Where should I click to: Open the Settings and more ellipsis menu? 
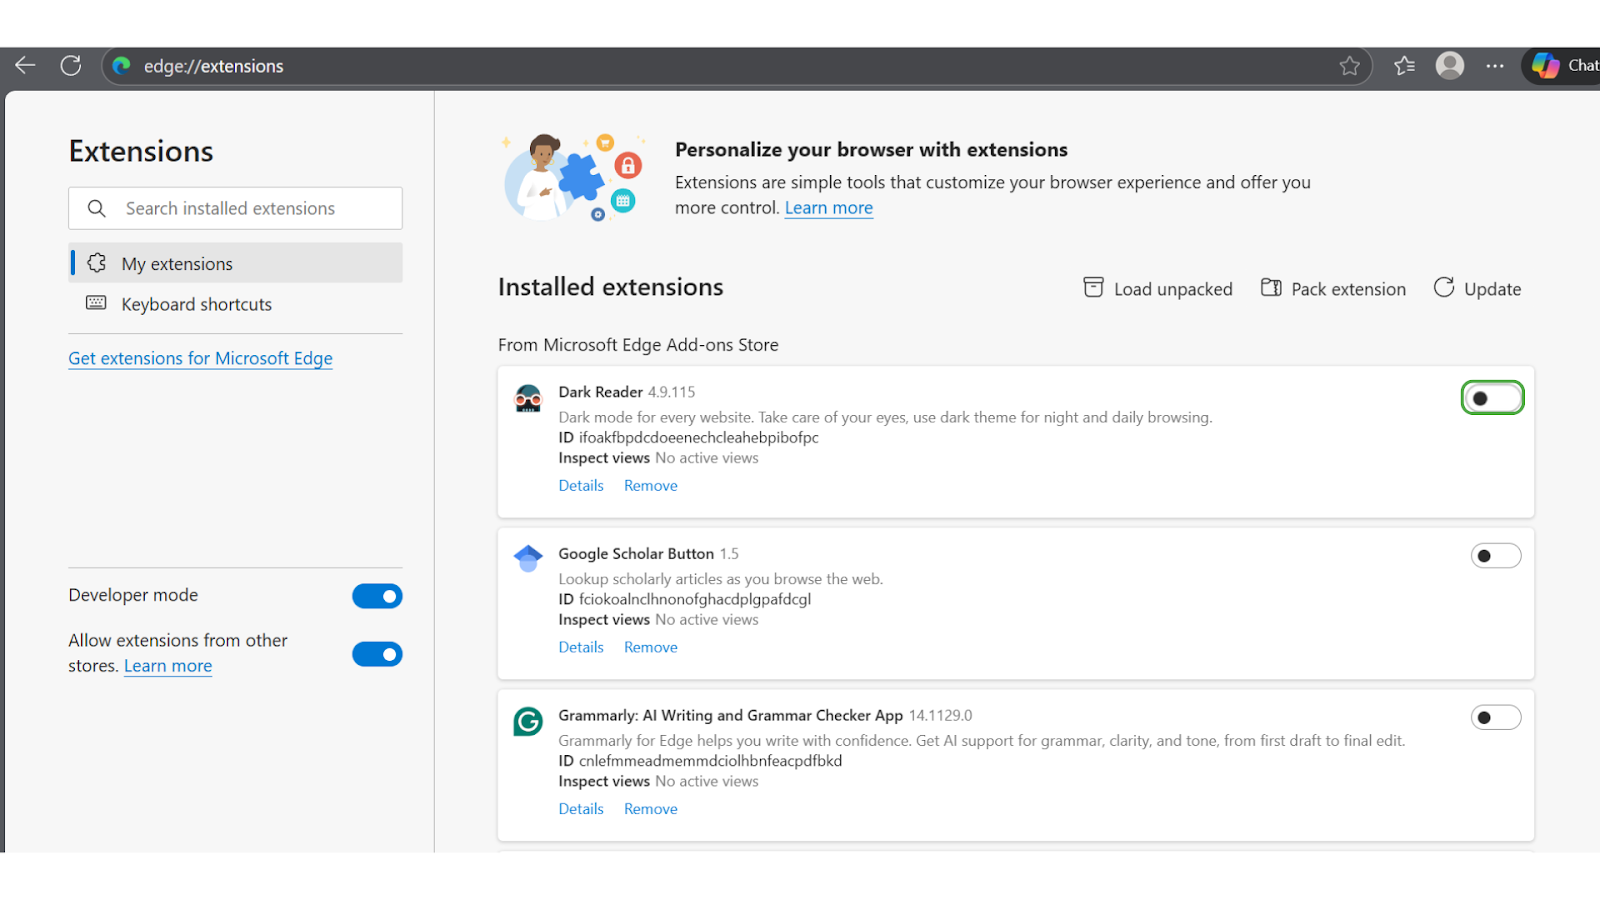click(1495, 66)
